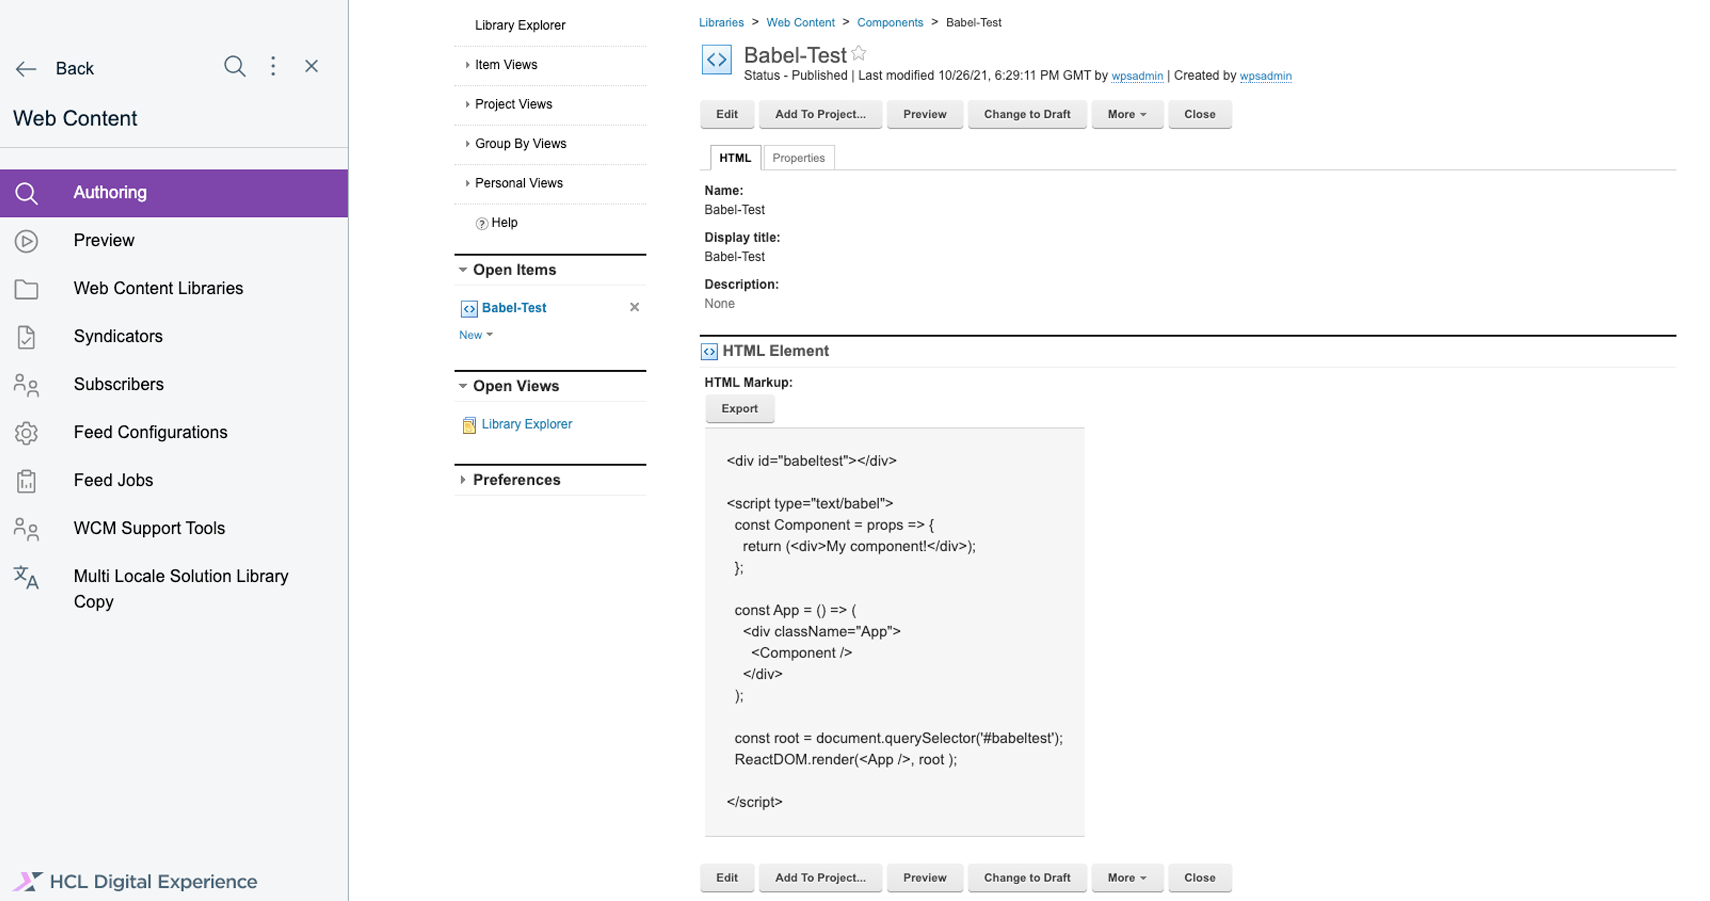This screenshot has width=1710, height=901.
Task: Expand Item Views
Action: coord(506,65)
